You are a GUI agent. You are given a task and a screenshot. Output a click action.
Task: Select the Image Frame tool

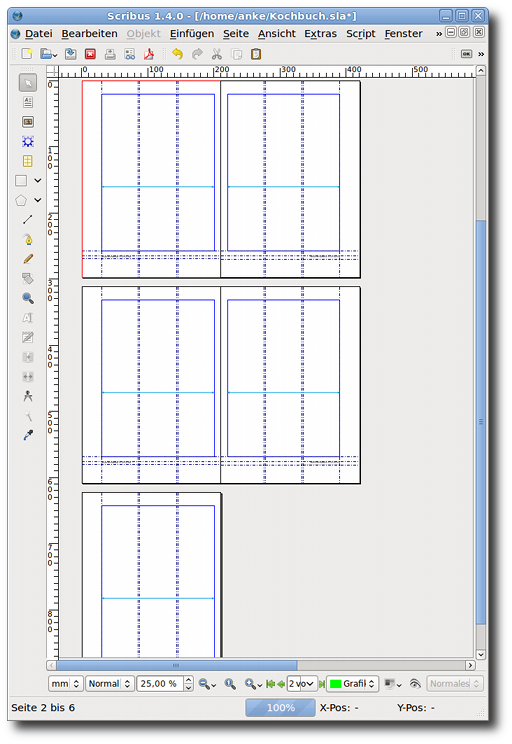[28, 122]
